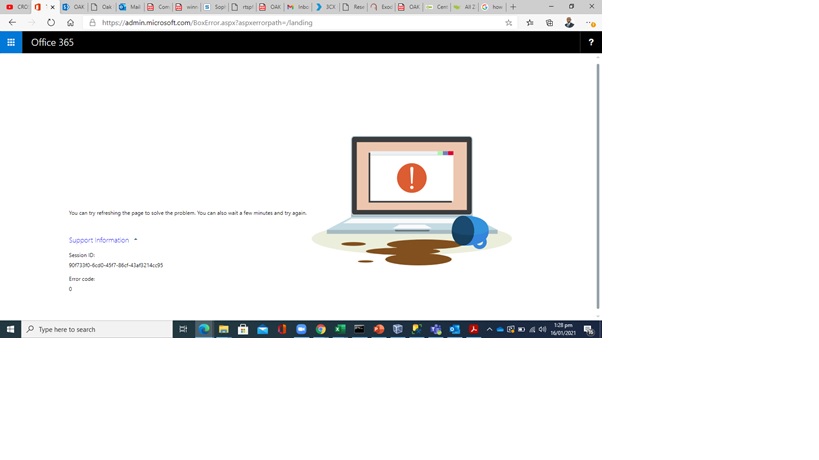Open the Office 365 app launcher waffle
This screenshot has width=819, height=460.
point(11,42)
